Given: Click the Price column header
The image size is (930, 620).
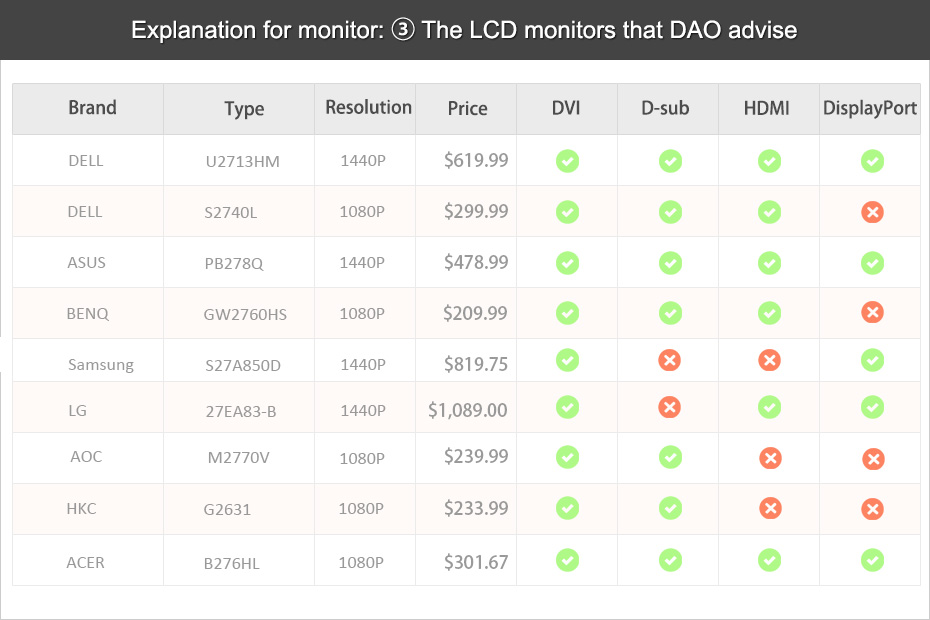Looking at the screenshot, I should pyautogui.click(x=467, y=108).
